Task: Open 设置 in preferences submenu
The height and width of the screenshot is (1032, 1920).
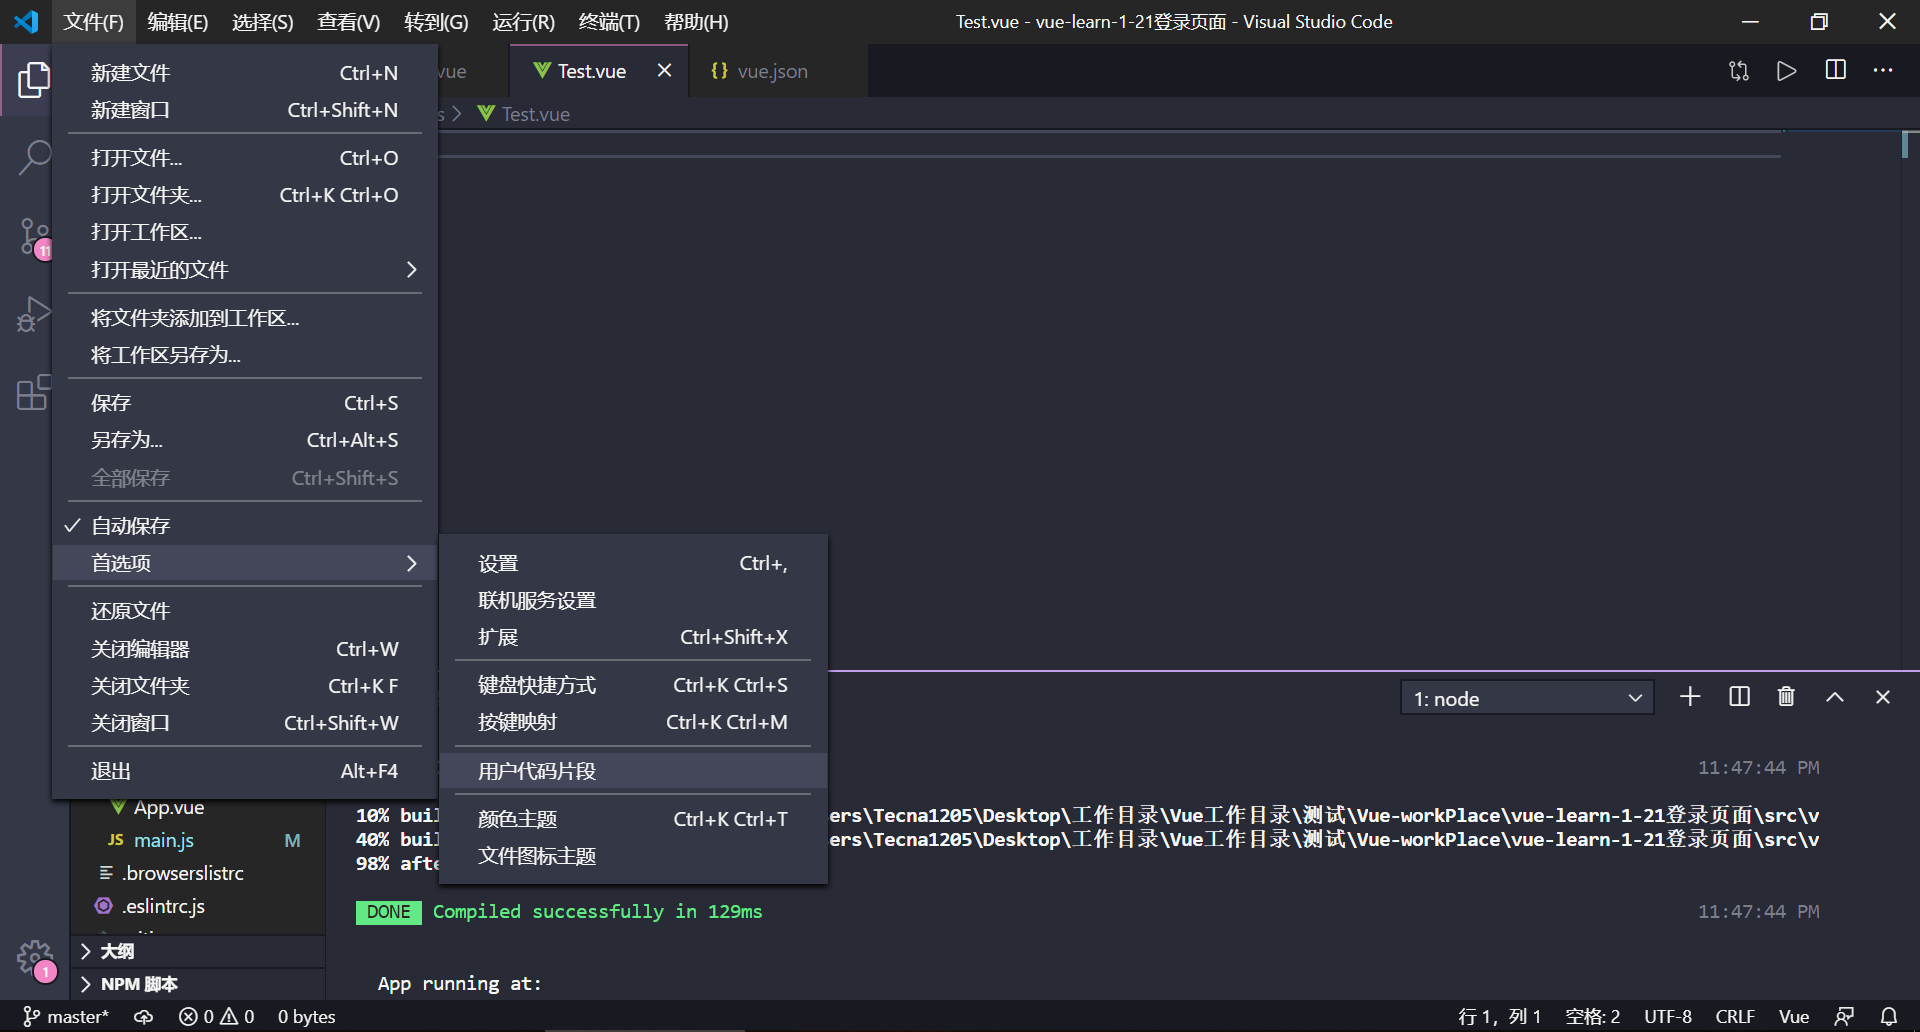Action: coord(633,563)
